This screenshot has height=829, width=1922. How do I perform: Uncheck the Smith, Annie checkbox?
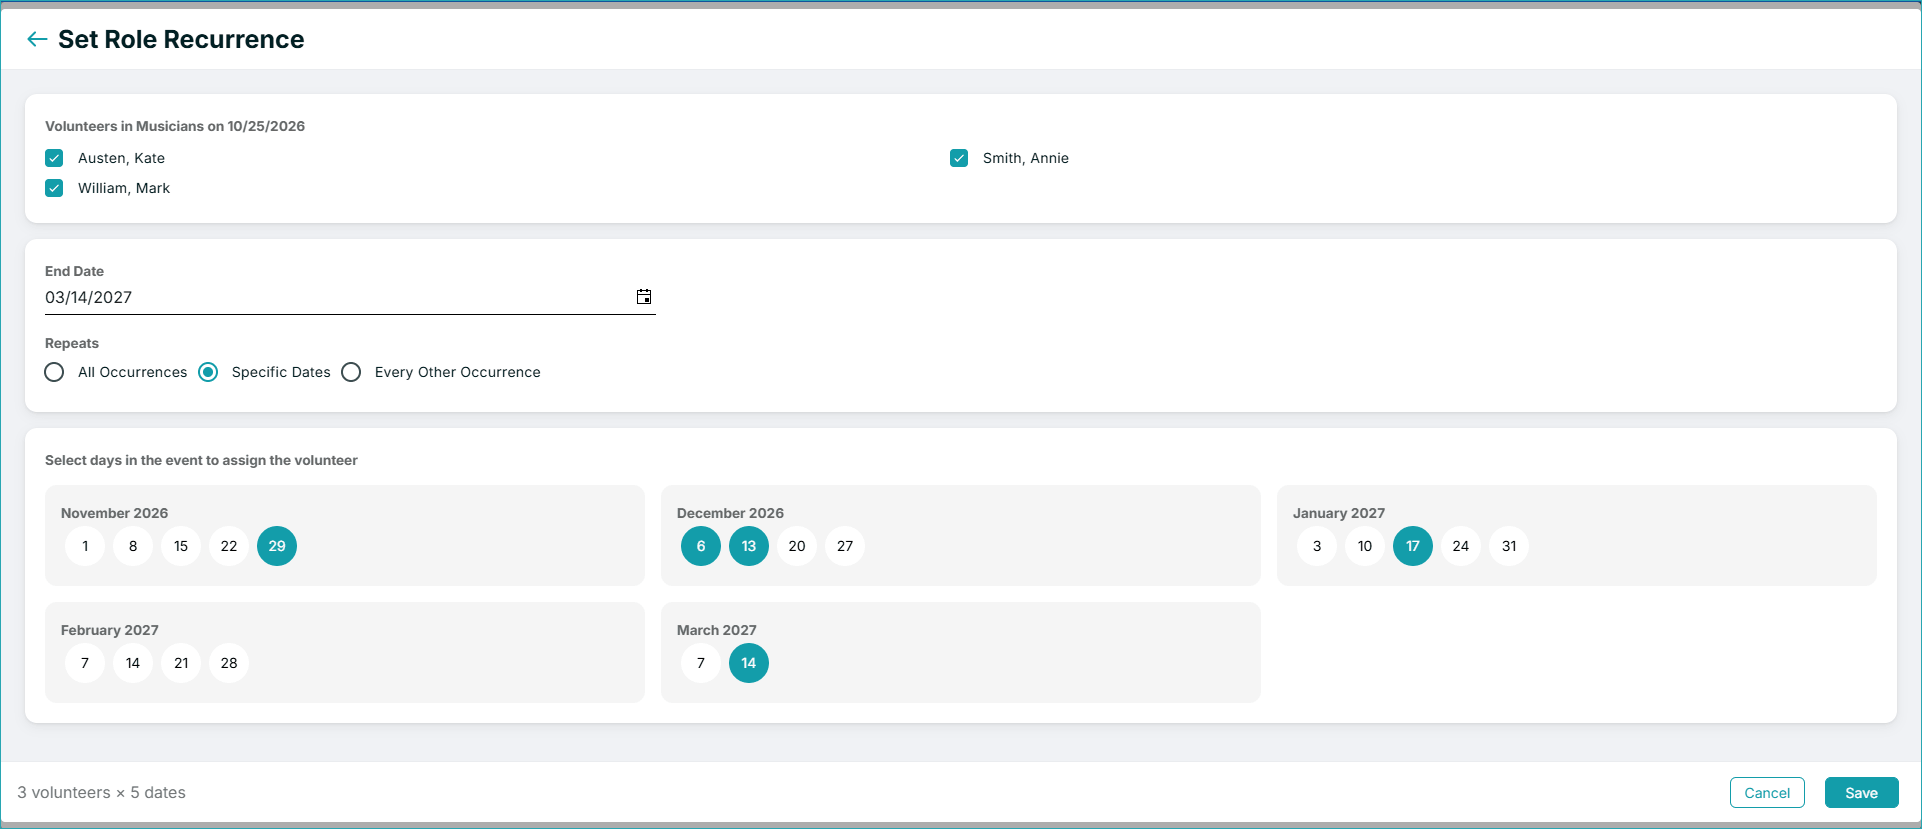click(x=959, y=158)
